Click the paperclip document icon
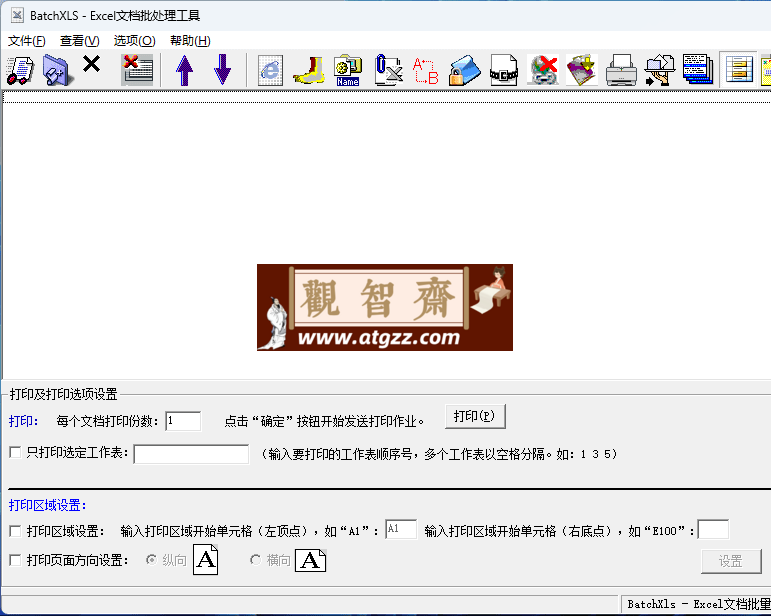 (x=388, y=70)
